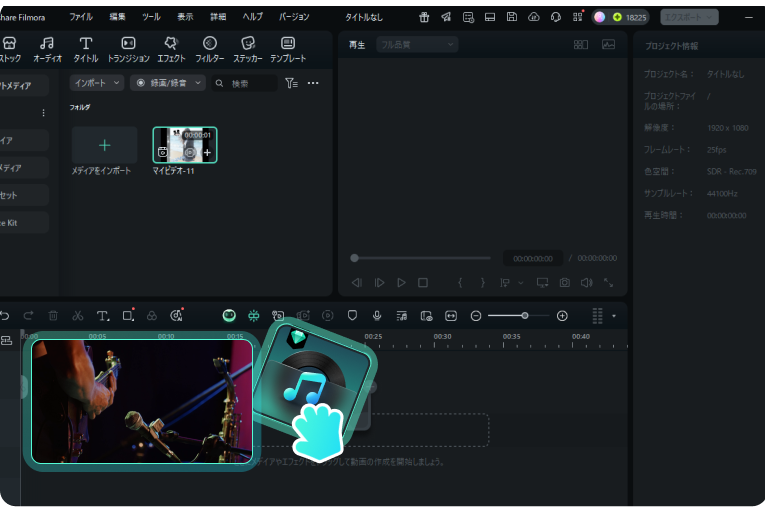Viewport: 768px width, 507px height.
Task: Click the エクスポート export button
Action: (x=689, y=17)
